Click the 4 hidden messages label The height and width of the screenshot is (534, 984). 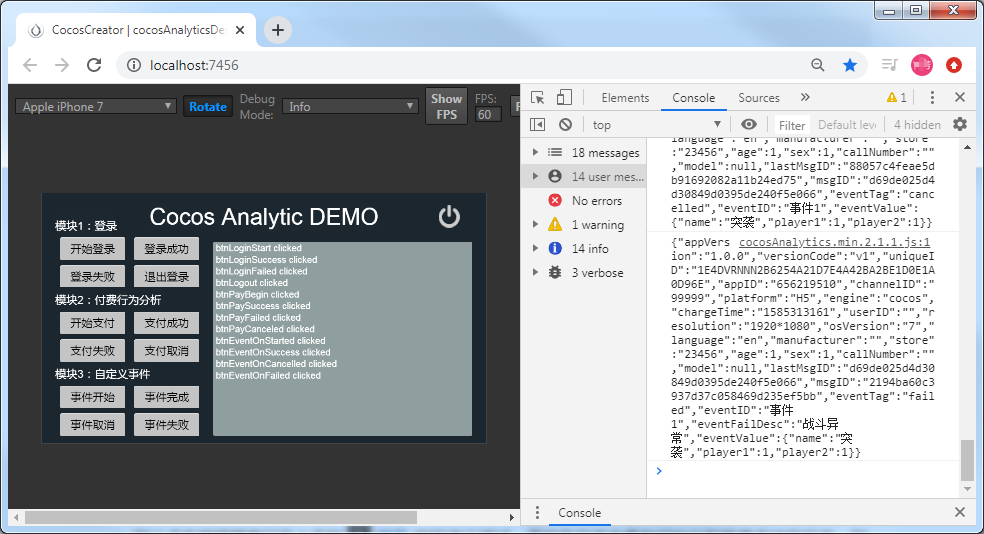click(x=917, y=124)
